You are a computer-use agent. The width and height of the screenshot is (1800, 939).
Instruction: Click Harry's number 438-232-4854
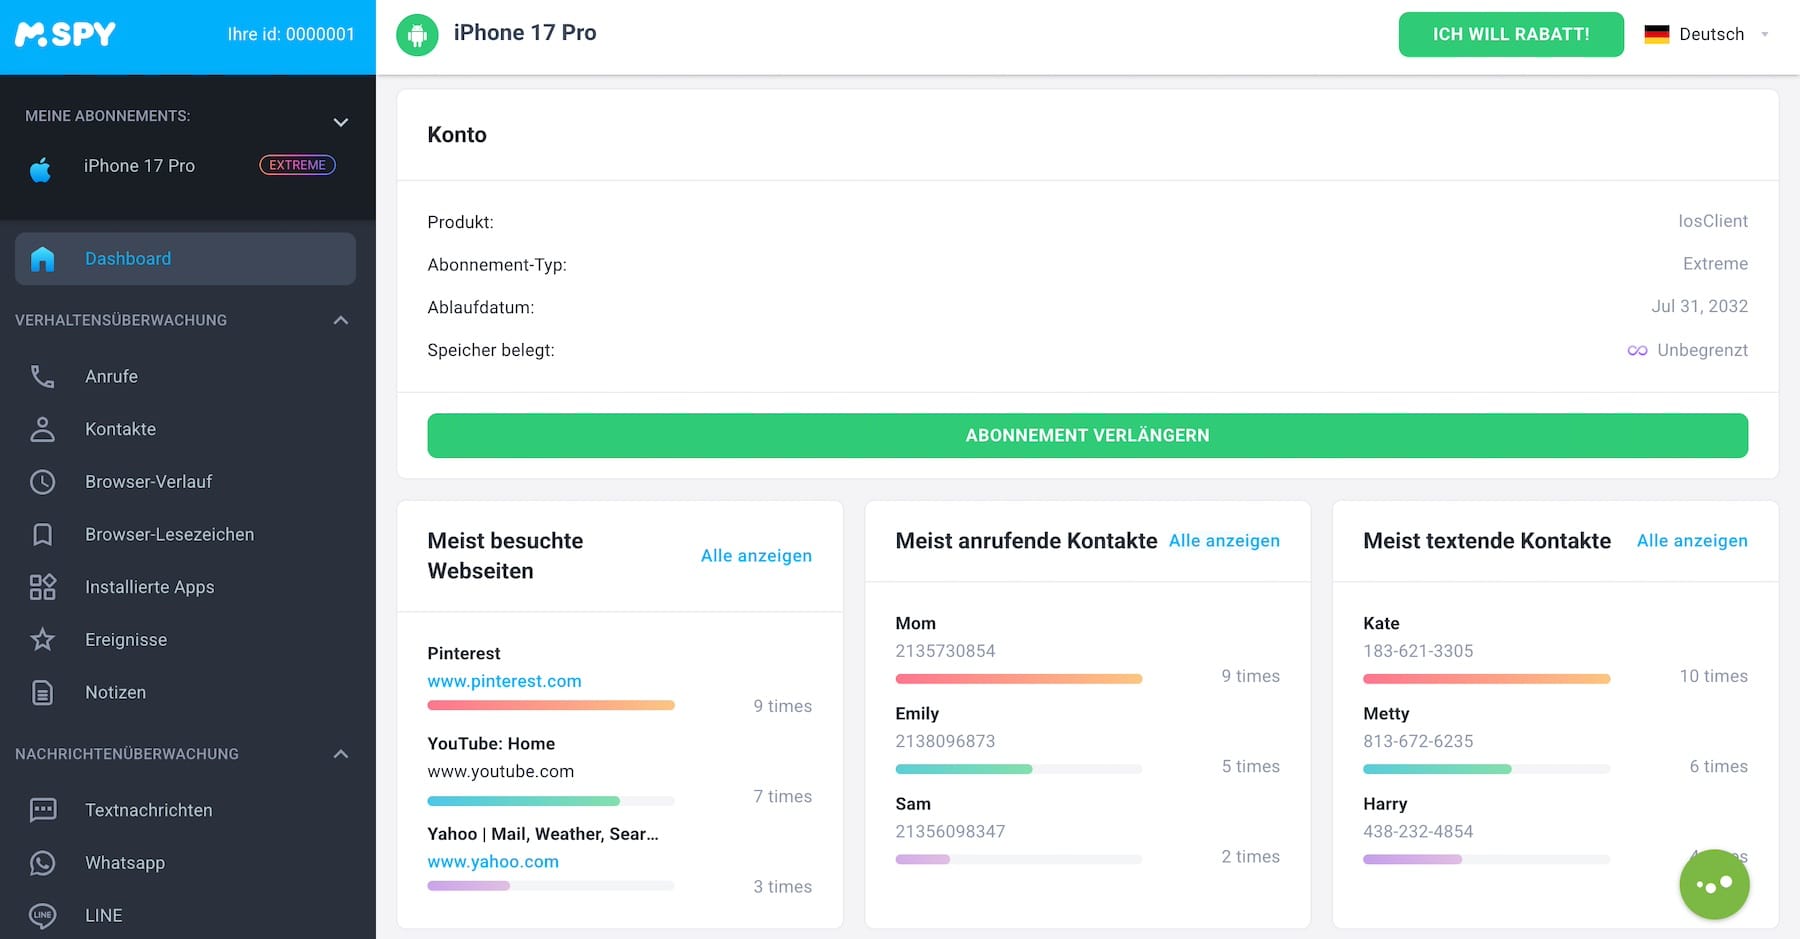[1418, 832]
